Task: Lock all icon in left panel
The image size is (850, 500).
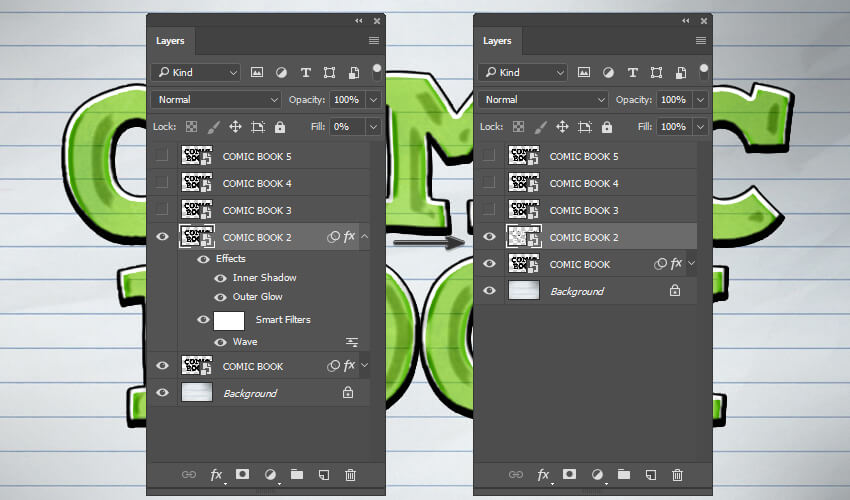Action: [x=280, y=127]
